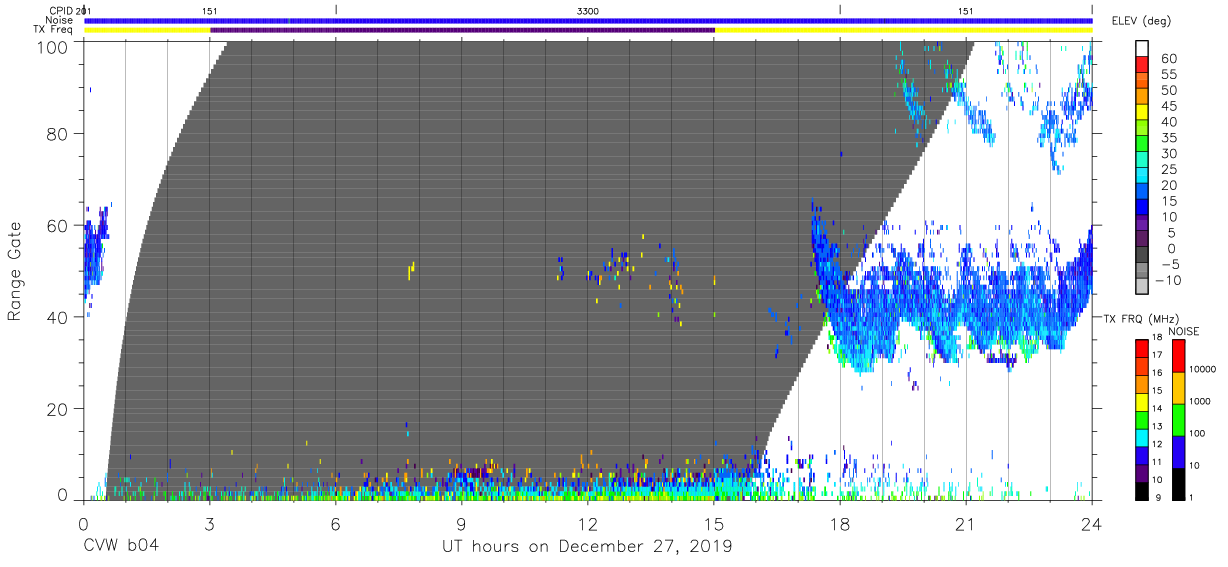
Task: Select the white top swatch of ELEV colorbar
Action: (x=1142, y=48)
